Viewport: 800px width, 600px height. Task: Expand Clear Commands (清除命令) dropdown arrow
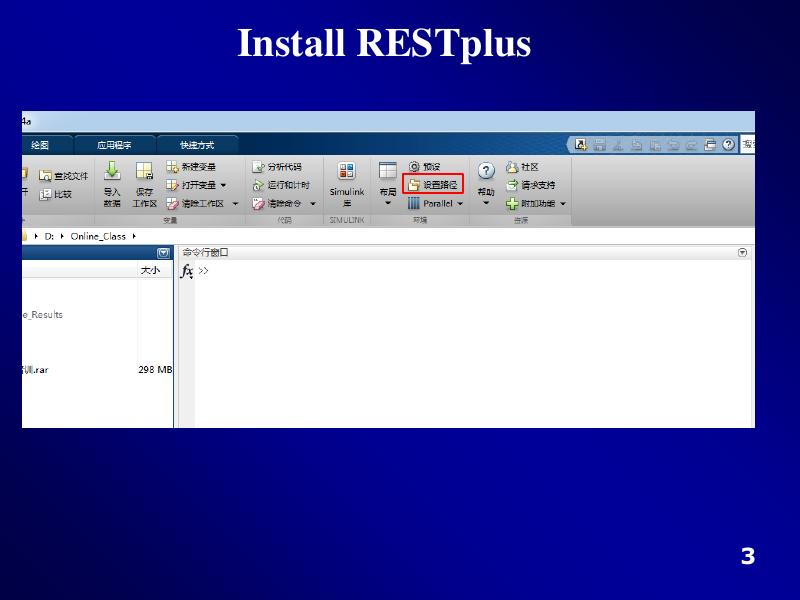[x=313, y=204]
